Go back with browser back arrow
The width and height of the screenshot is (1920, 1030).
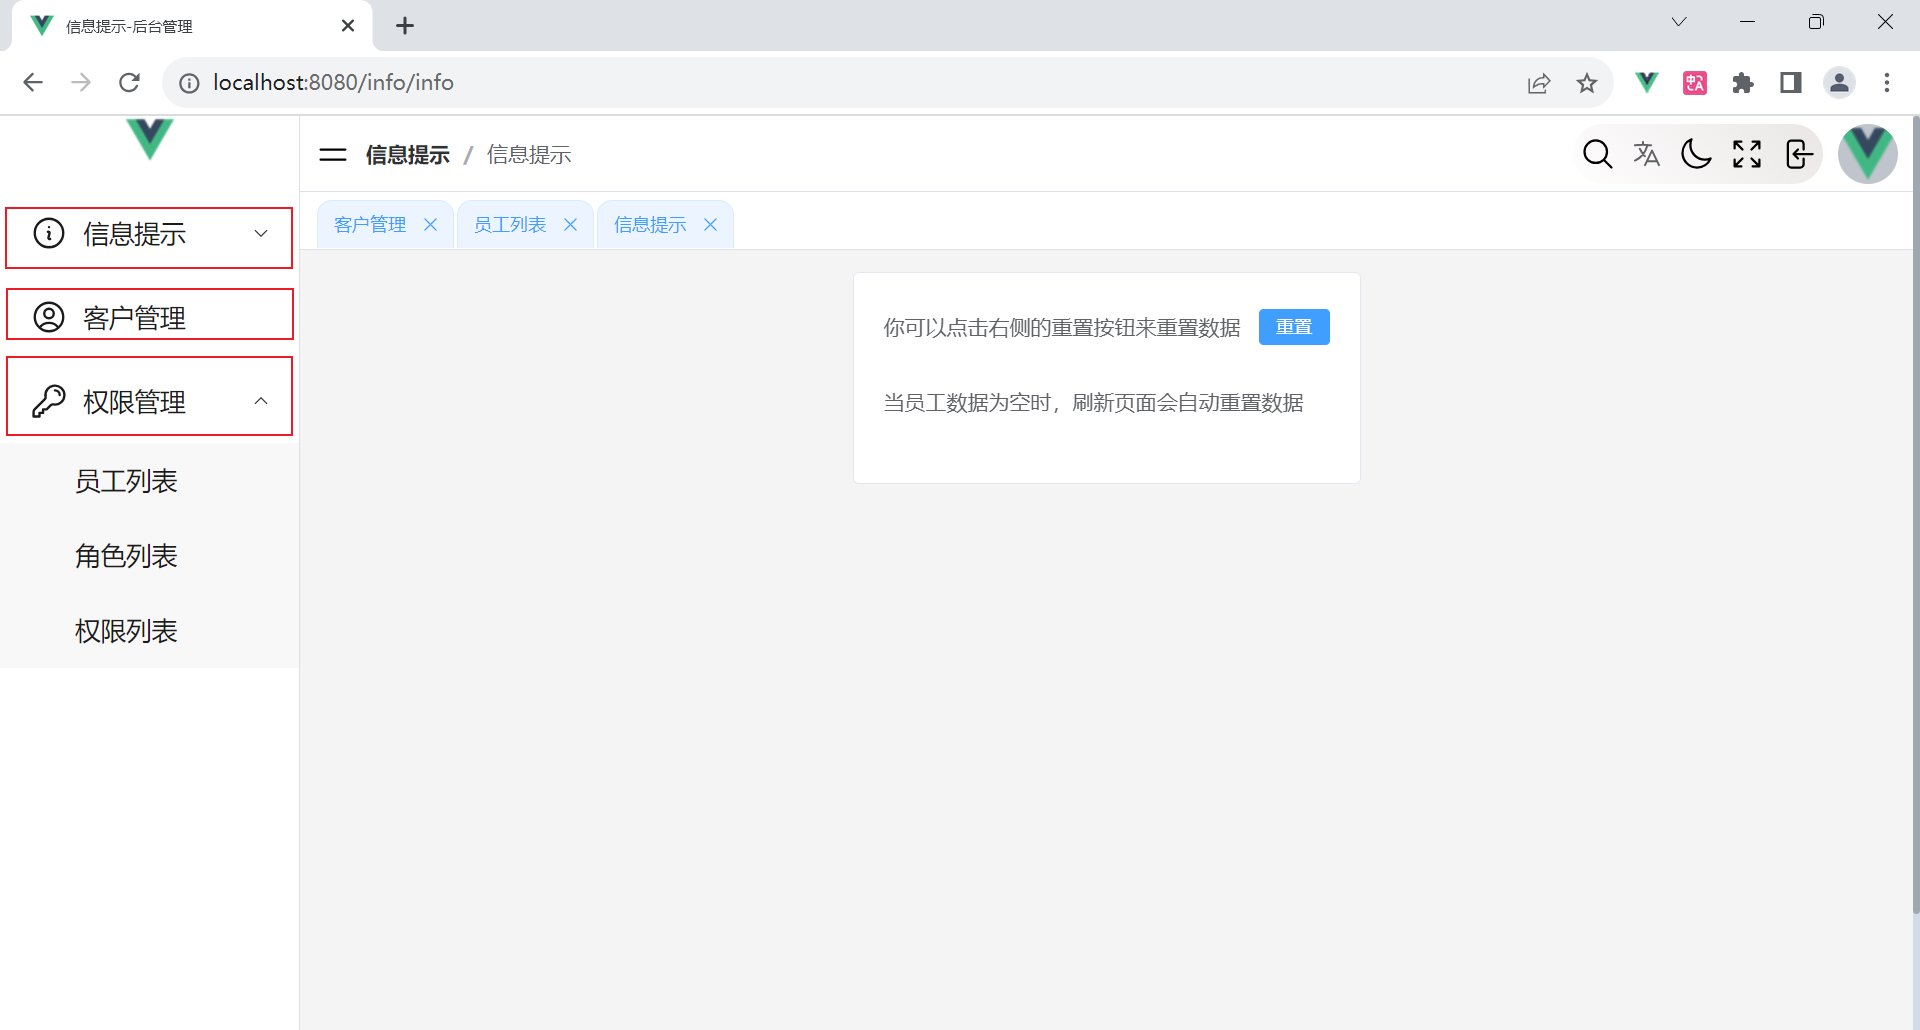(33, 82)
